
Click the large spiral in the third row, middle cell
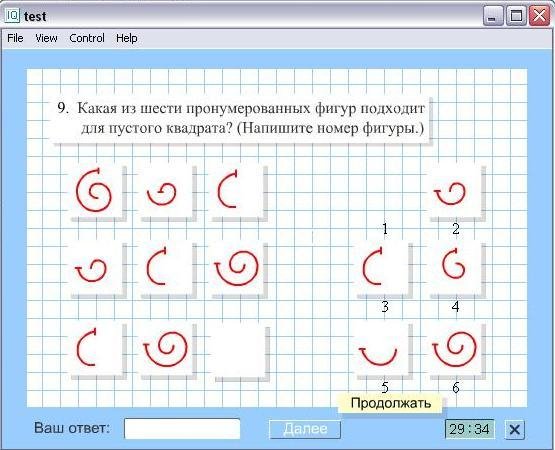coord(166,350)
